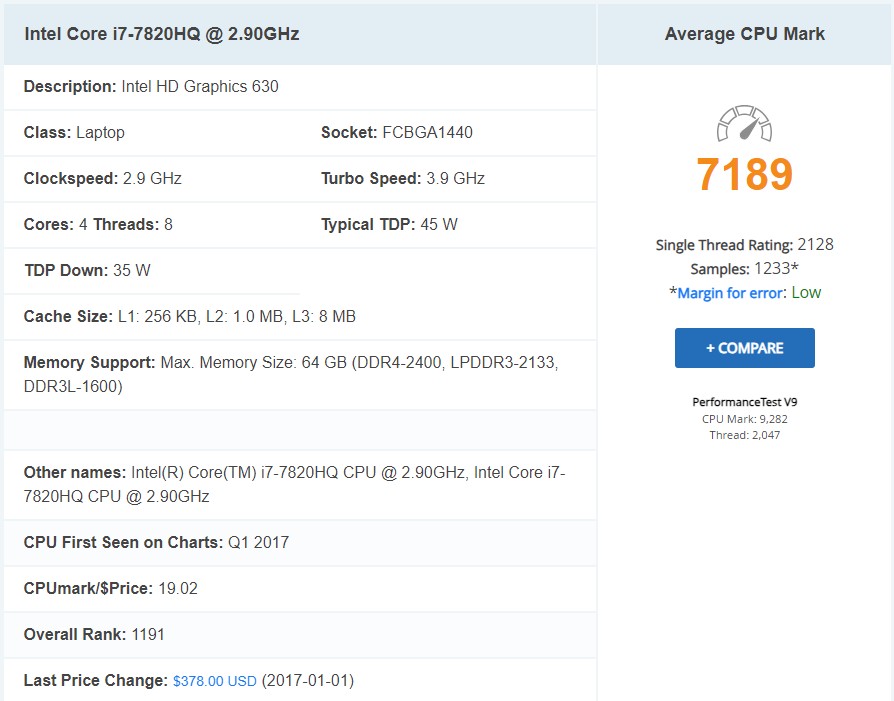Click the Intel Core i7-7820HQ title header
894x701 pixels.
click(162, 34)
